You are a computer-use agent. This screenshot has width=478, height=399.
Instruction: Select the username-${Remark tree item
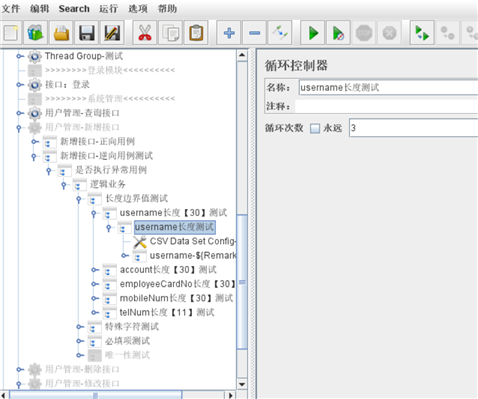[x=193, y=256]
